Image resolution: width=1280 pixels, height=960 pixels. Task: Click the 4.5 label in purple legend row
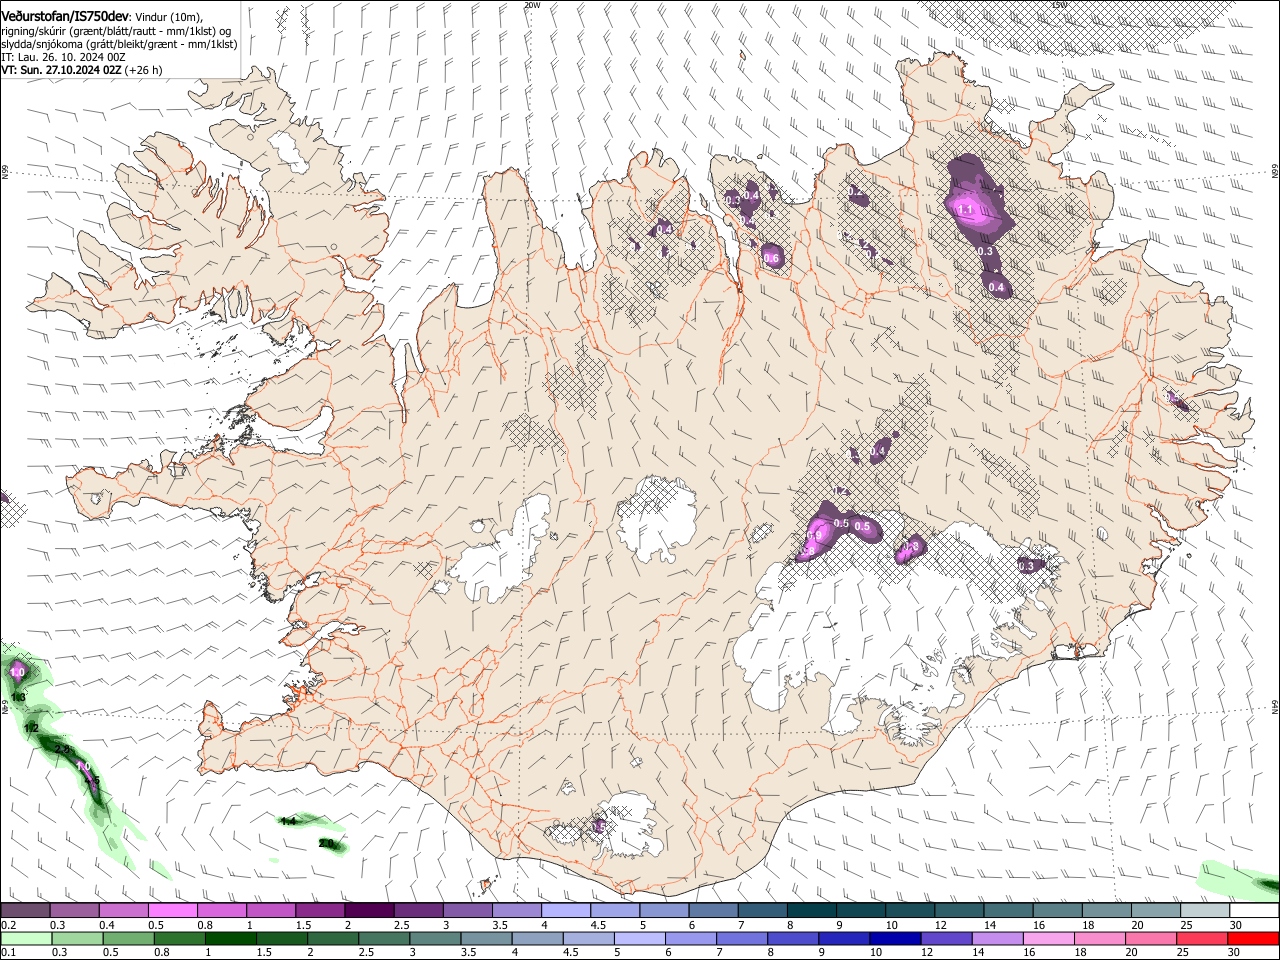click(598, 925)
